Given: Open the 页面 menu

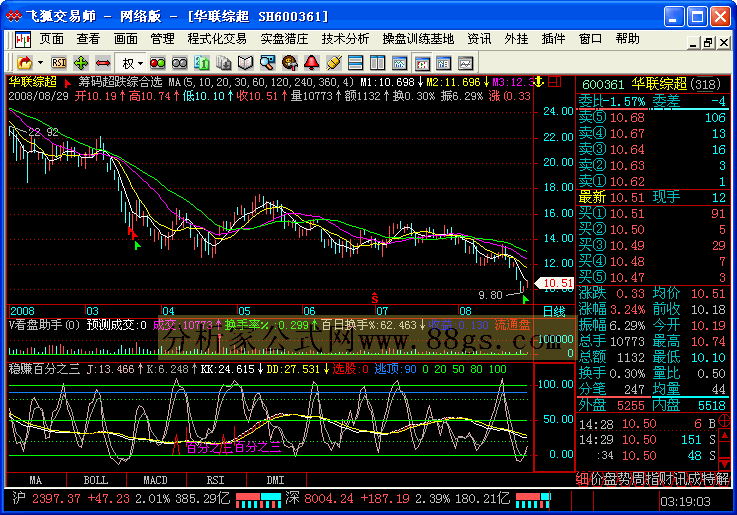Looking at the screenshot, I should pos(51,39).
